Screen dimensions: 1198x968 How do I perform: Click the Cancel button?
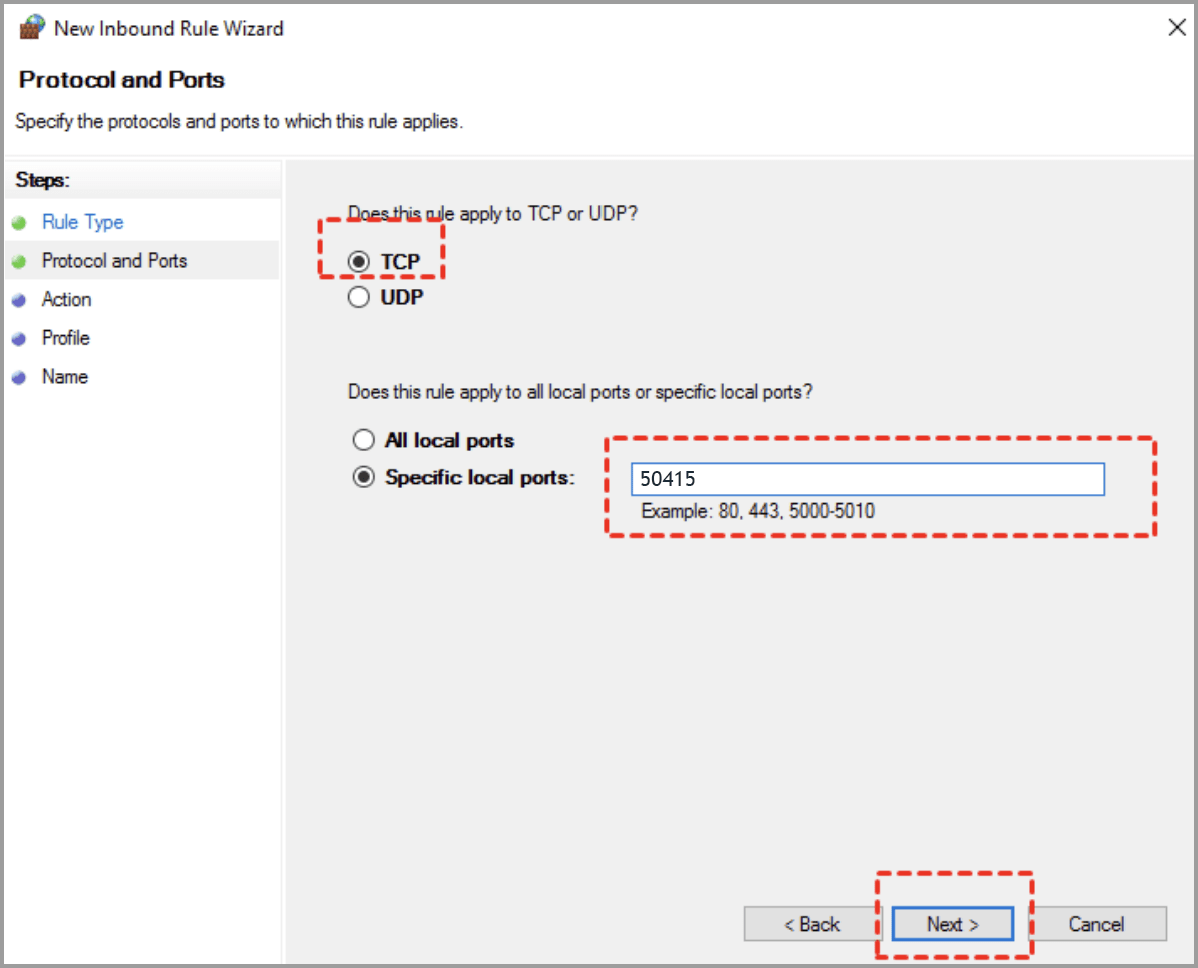pyautogui.click(x=1097, y=924)
